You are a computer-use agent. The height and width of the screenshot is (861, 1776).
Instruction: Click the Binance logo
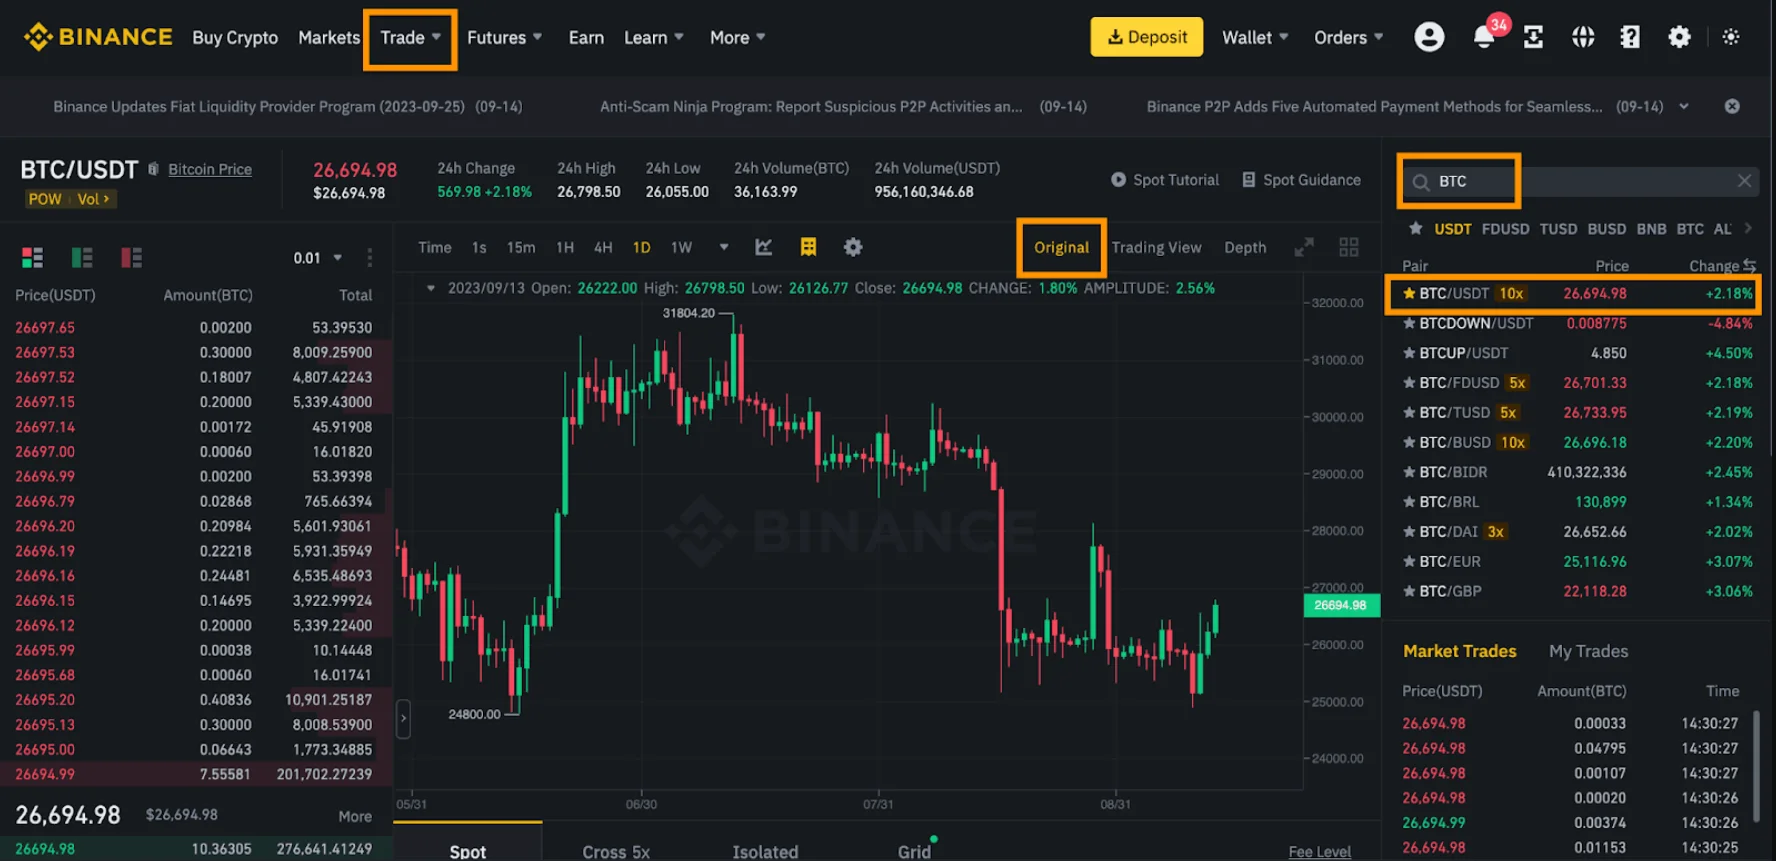[98, 37]
